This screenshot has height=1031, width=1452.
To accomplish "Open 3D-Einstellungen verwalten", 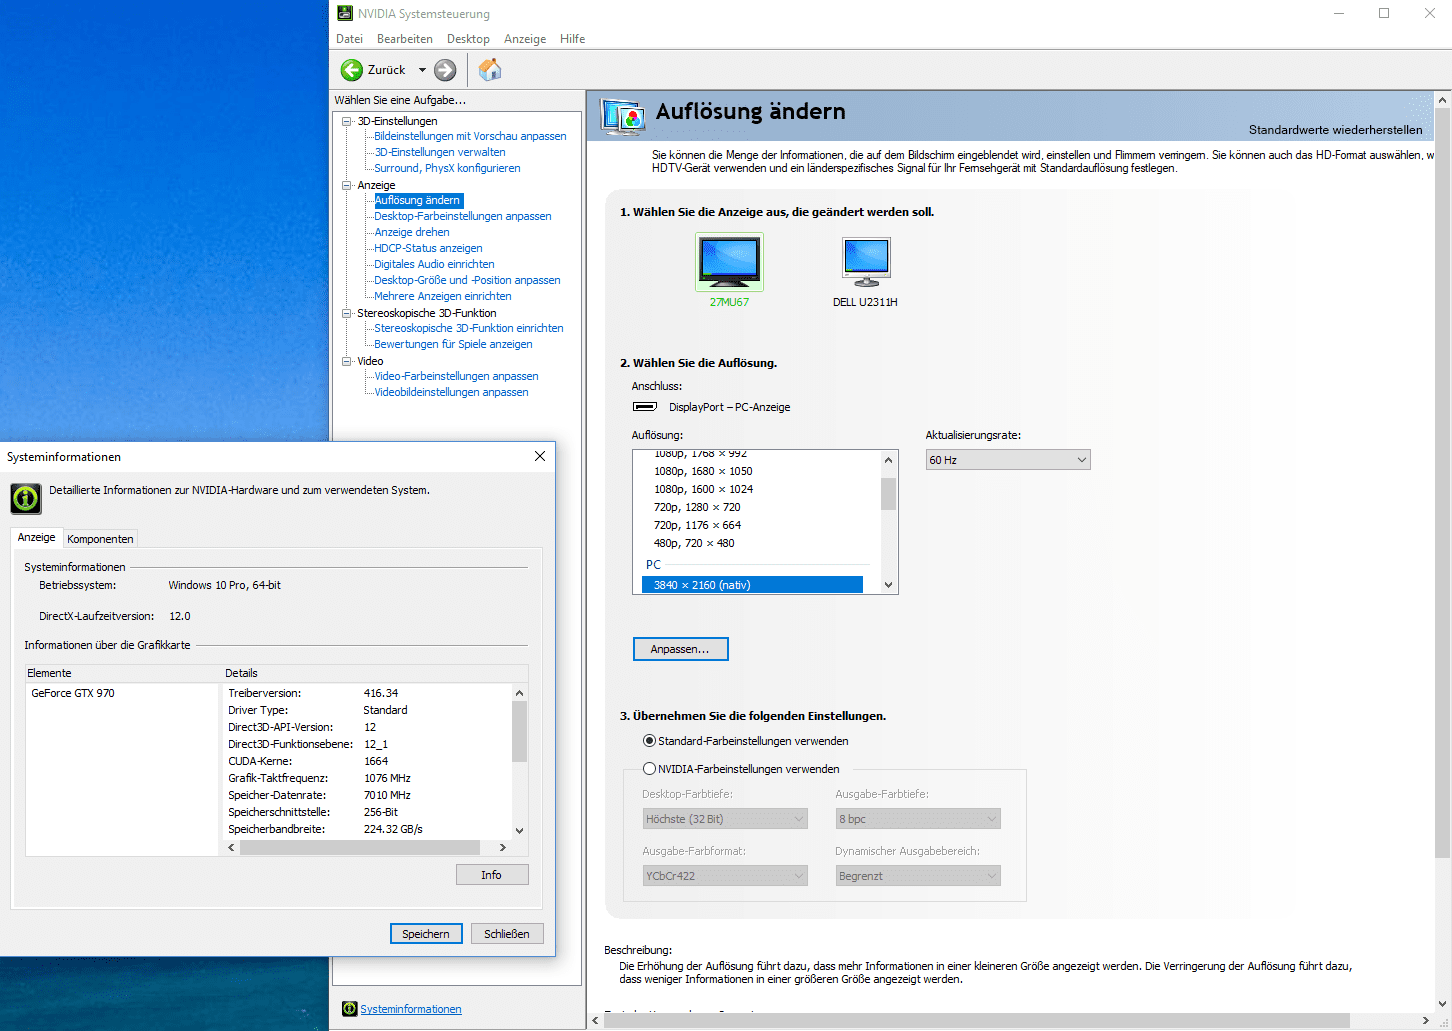I will click(x=440, y=152).
